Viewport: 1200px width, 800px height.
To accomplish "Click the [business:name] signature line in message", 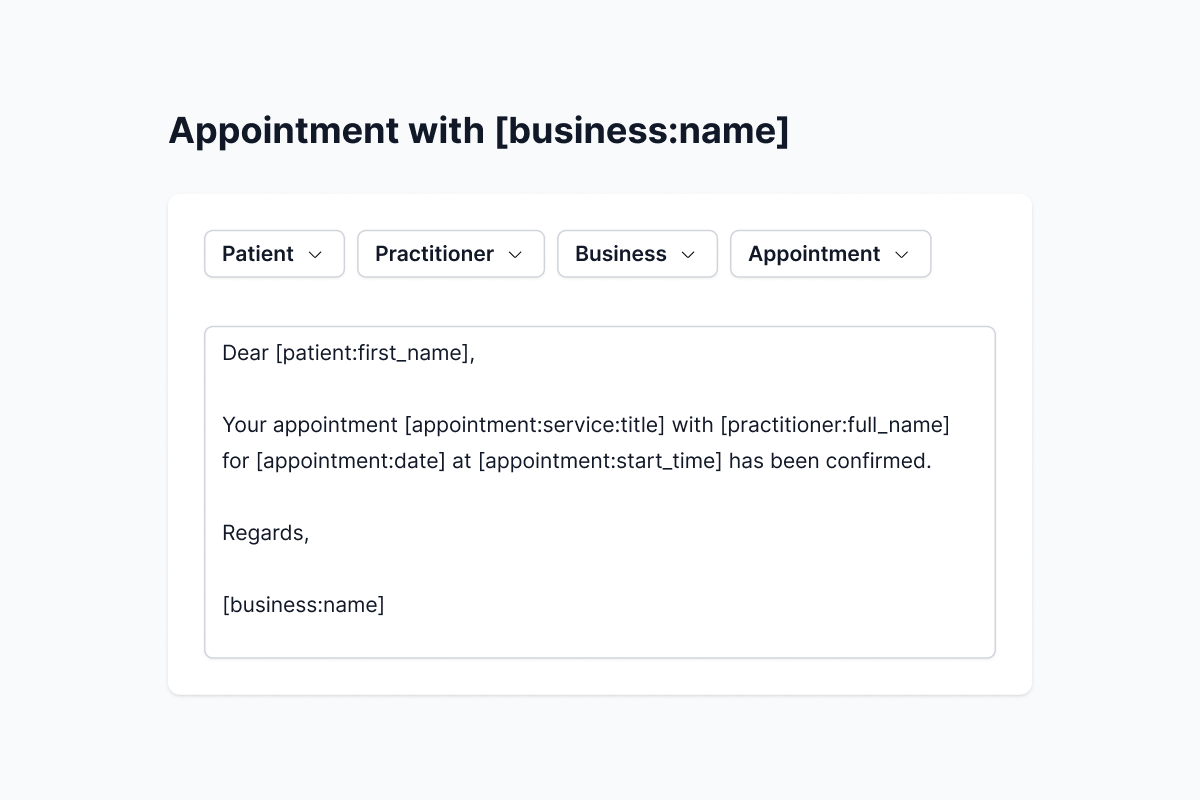I will coord(303,605).
